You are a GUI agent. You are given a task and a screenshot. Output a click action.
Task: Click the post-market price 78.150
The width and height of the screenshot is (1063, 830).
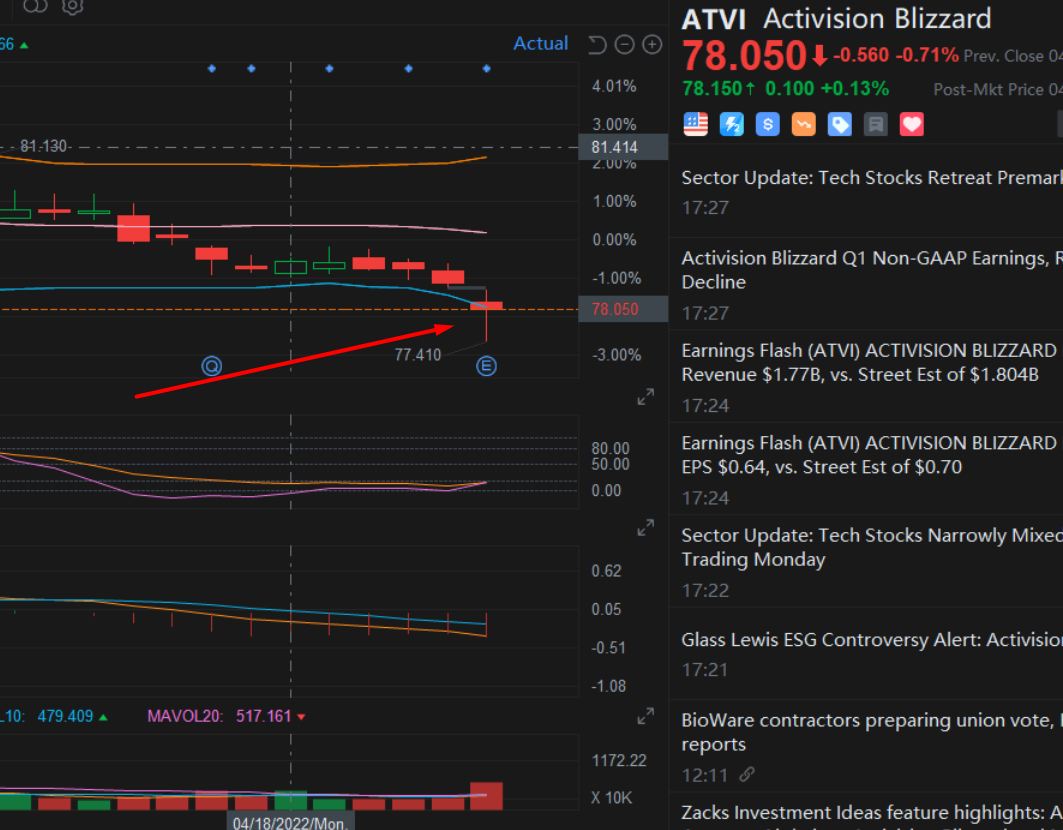712,89
